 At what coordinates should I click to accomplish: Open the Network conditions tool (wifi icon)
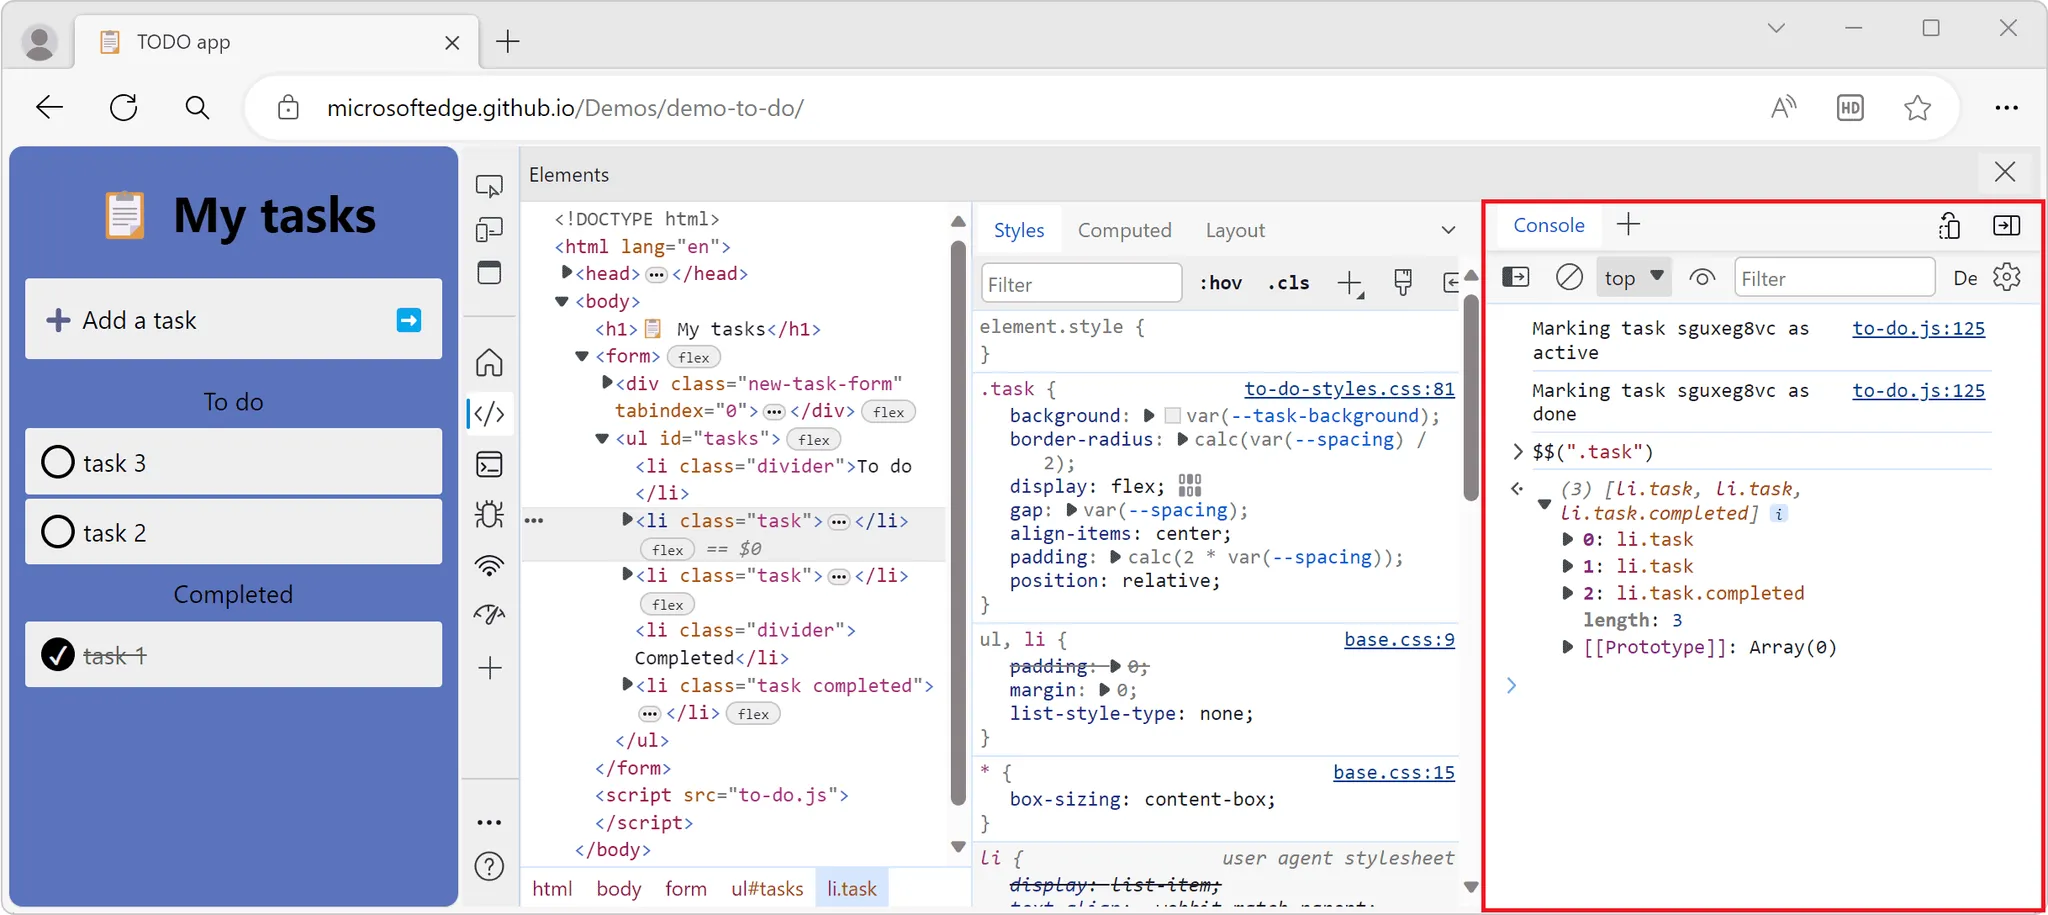click(x=489, y=565)
